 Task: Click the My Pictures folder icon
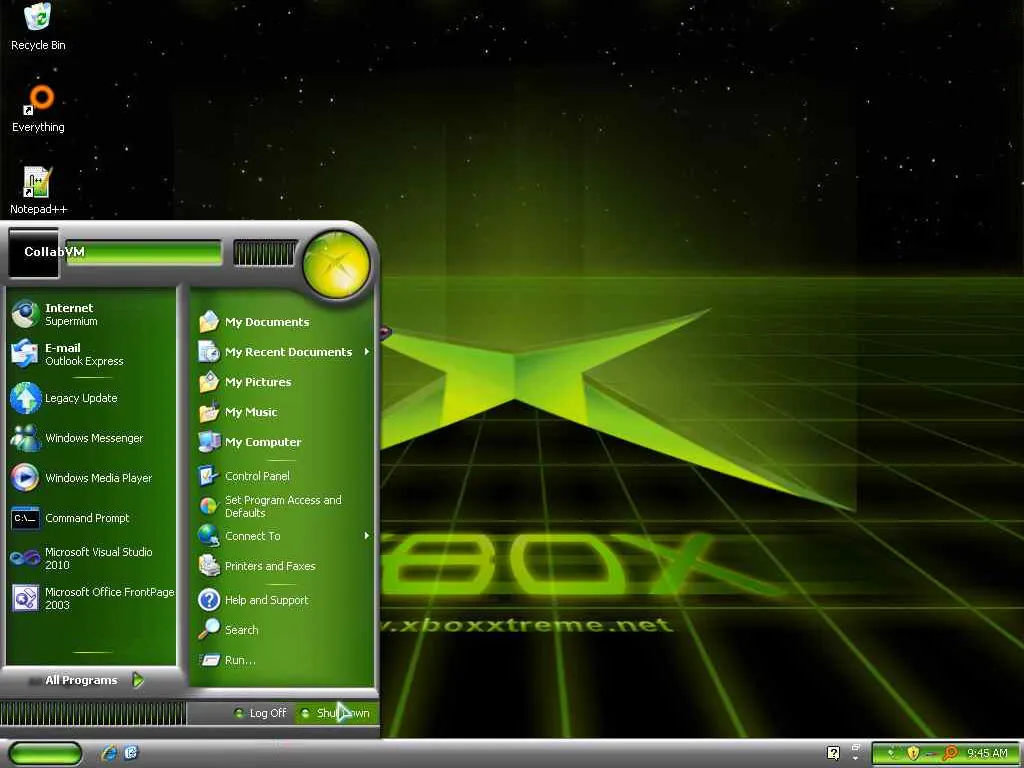[209, 381]
